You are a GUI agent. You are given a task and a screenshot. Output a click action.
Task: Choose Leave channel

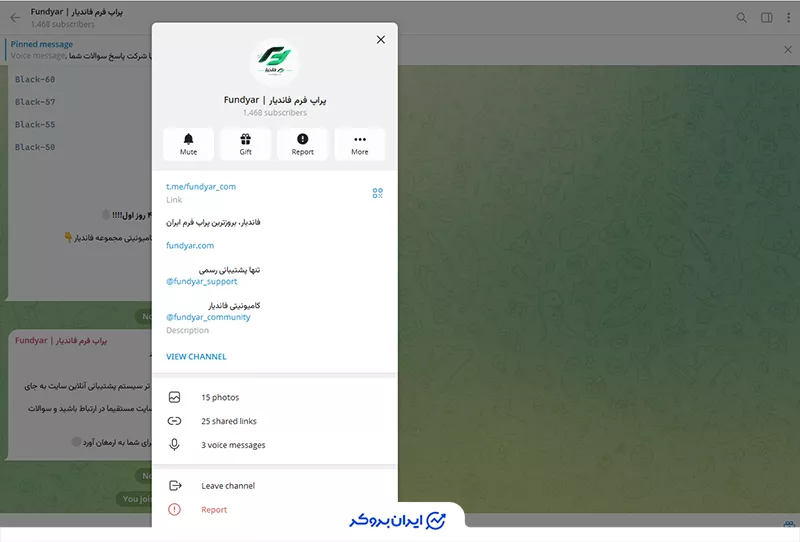click(x=274, y=486)
